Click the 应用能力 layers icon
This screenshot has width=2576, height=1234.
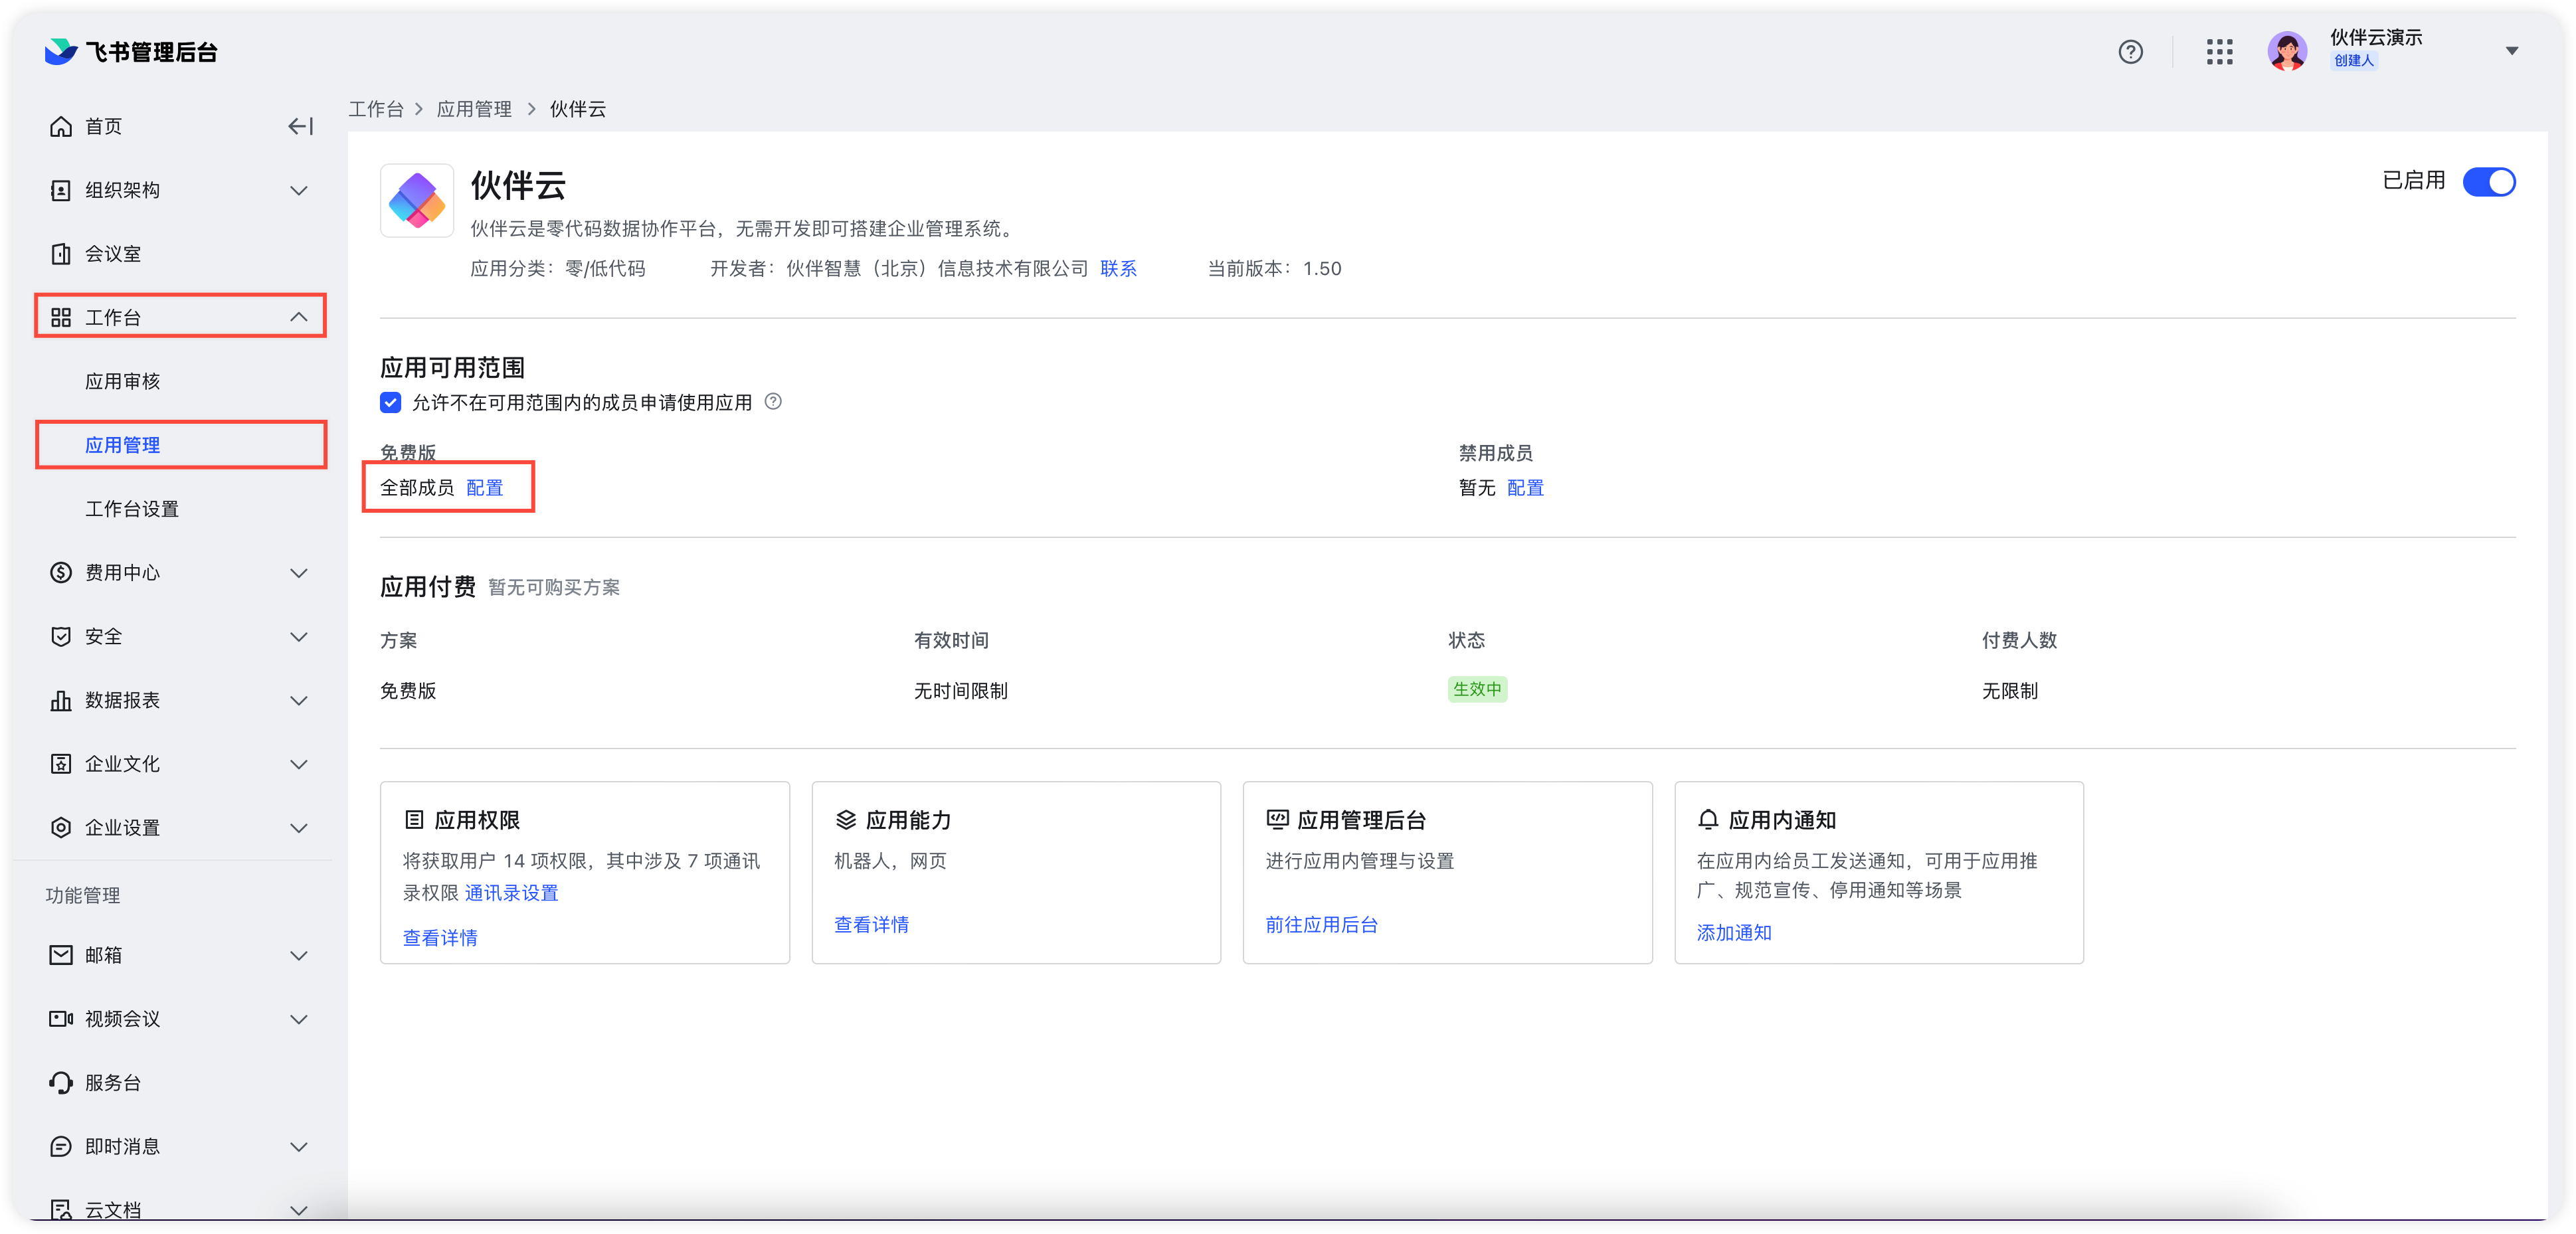(x=846, y=820)
